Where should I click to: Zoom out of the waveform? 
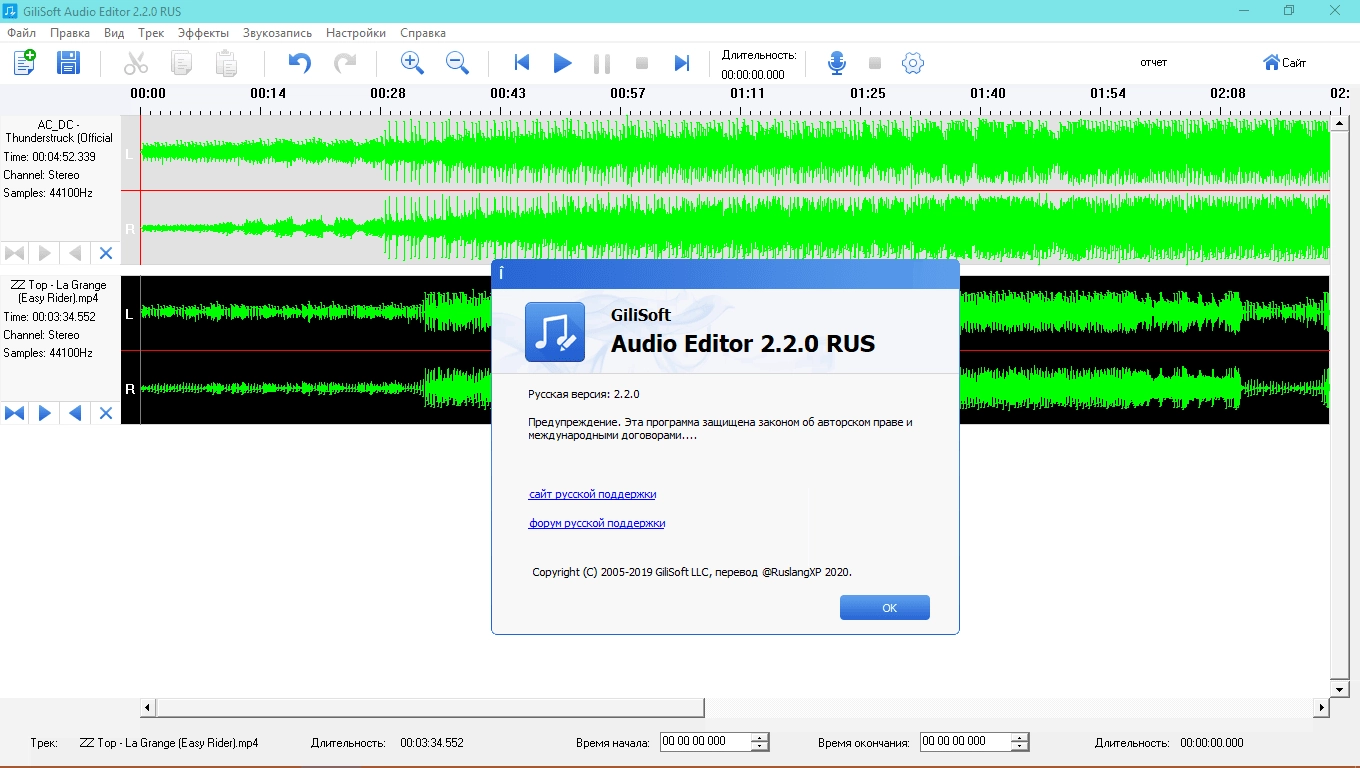tap(457, 63)
